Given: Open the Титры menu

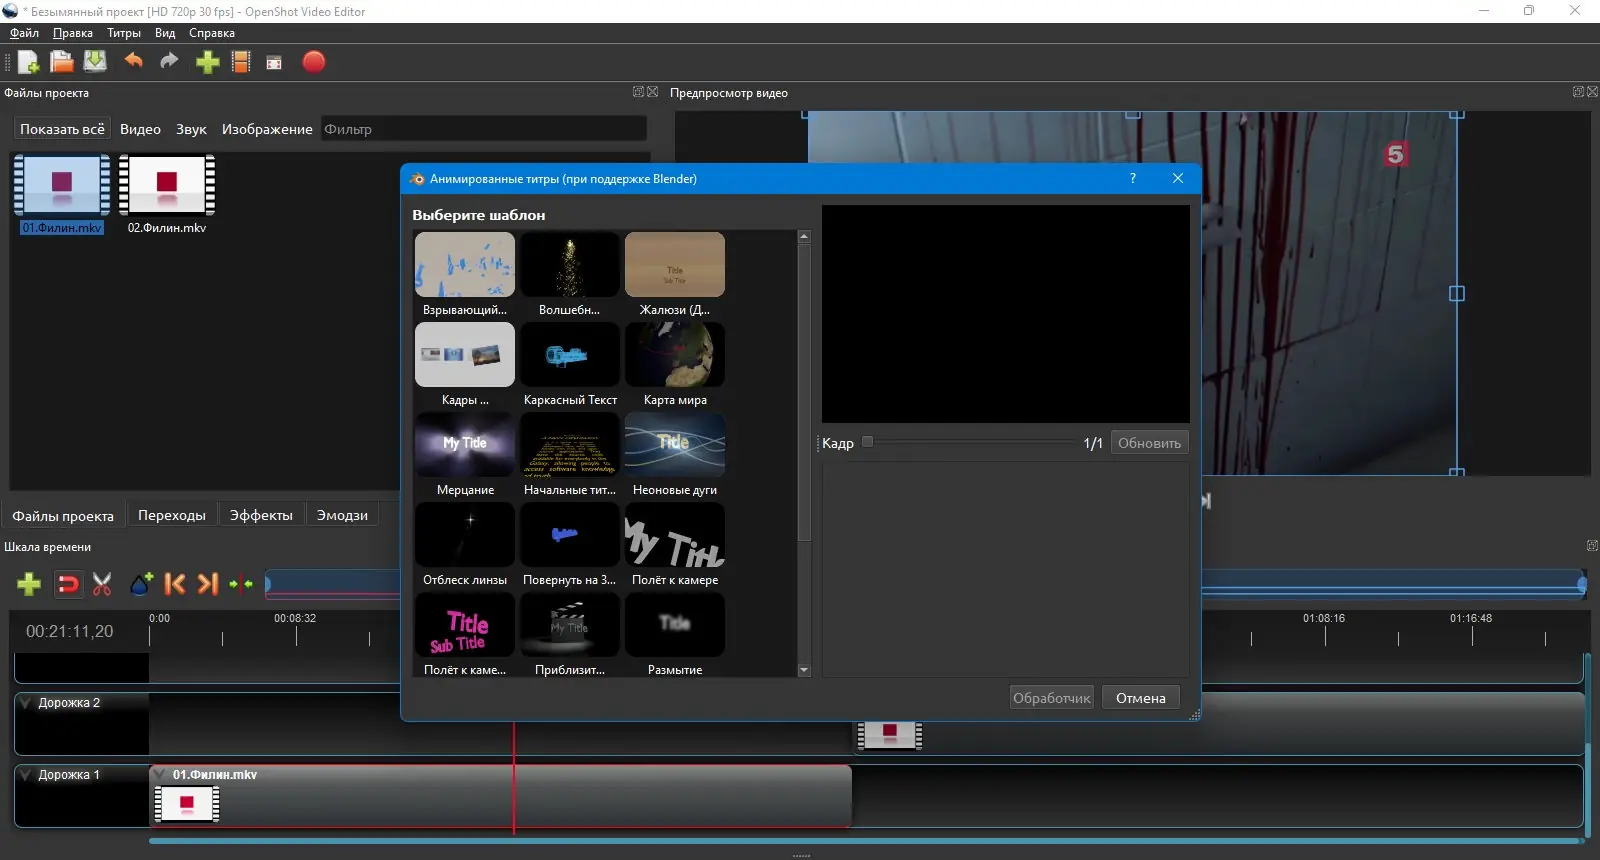Looking at the screenshot, I should (124, 33).
